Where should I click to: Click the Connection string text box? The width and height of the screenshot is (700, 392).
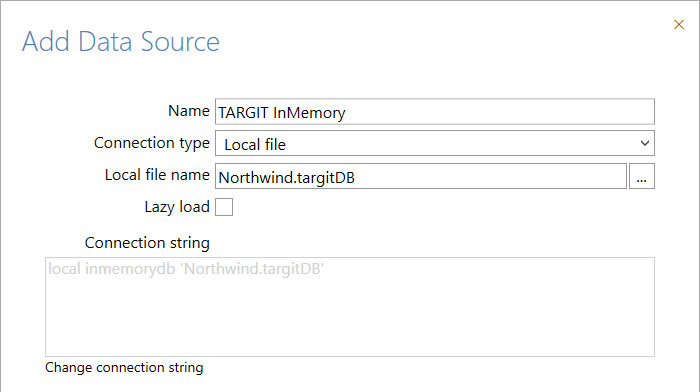click(x=350, y=307)
